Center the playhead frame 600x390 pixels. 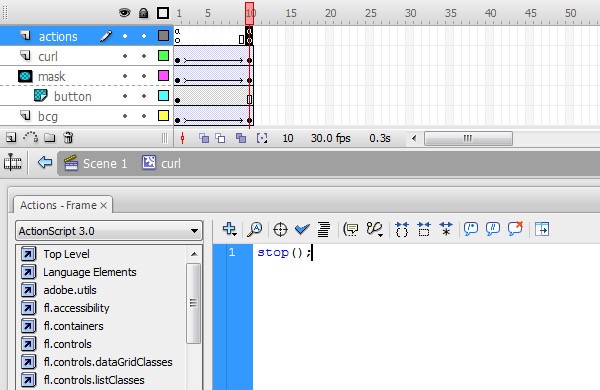point(183,138)
